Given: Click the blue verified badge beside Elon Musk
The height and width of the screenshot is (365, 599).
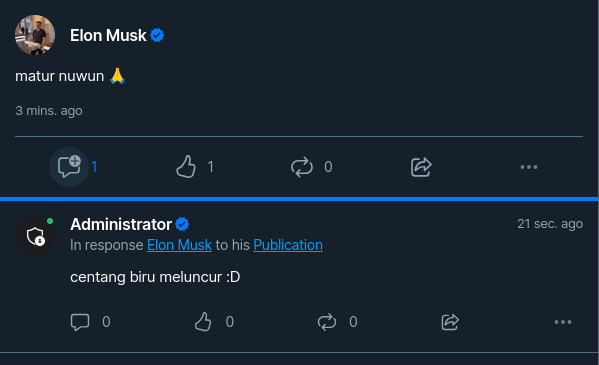Looking at the screenshot, I should (157, 35).
